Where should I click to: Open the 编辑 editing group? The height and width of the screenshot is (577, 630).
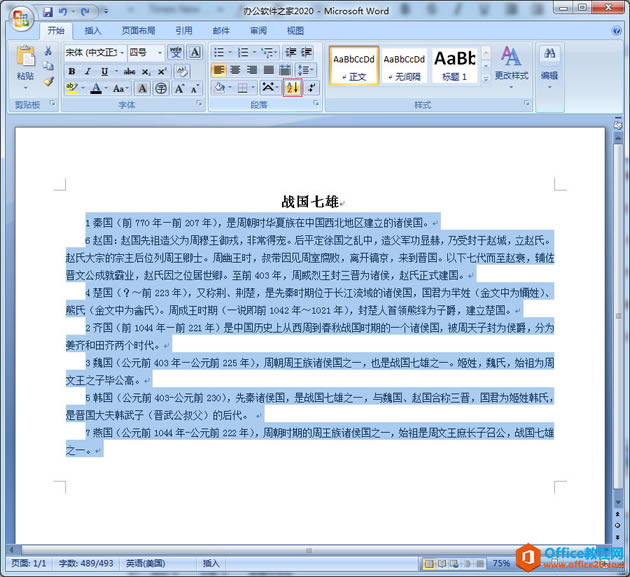point(549,68)
